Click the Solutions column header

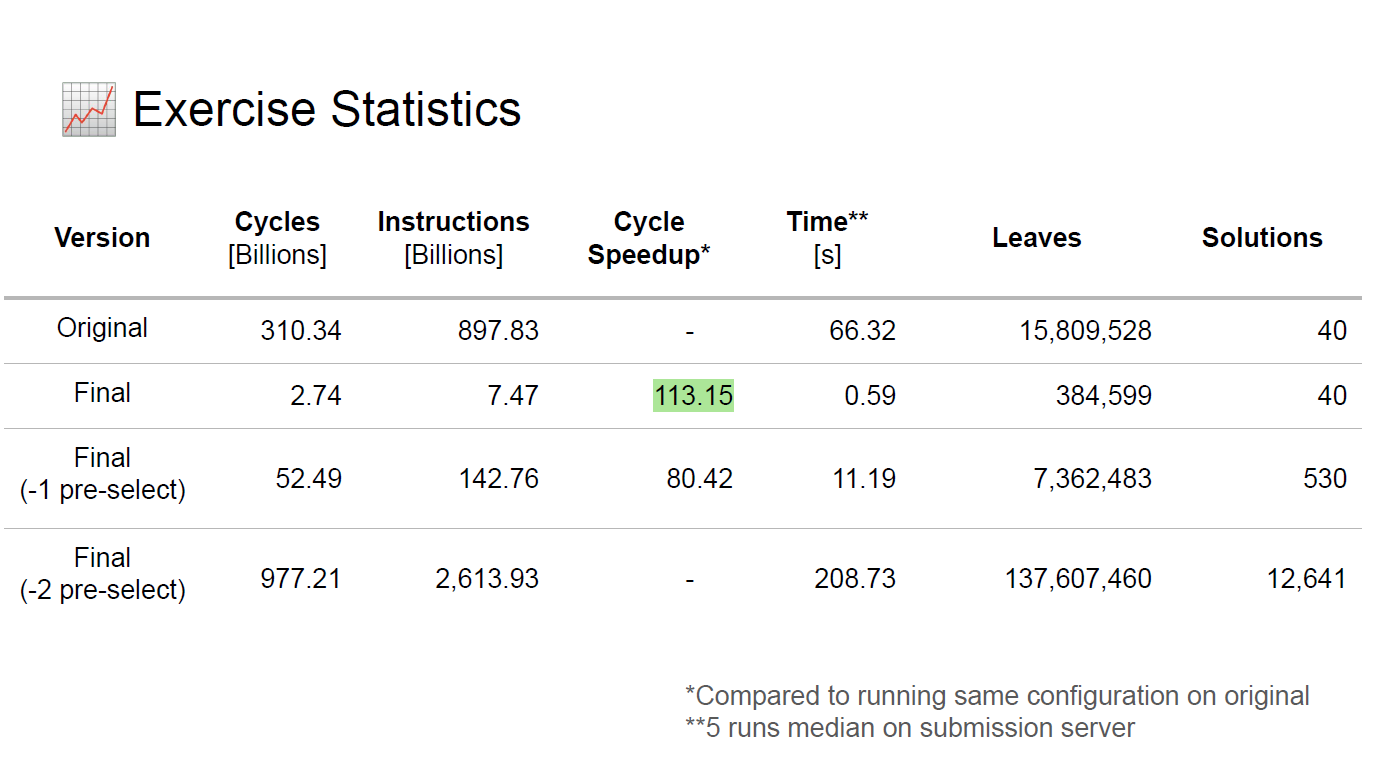1262,238
